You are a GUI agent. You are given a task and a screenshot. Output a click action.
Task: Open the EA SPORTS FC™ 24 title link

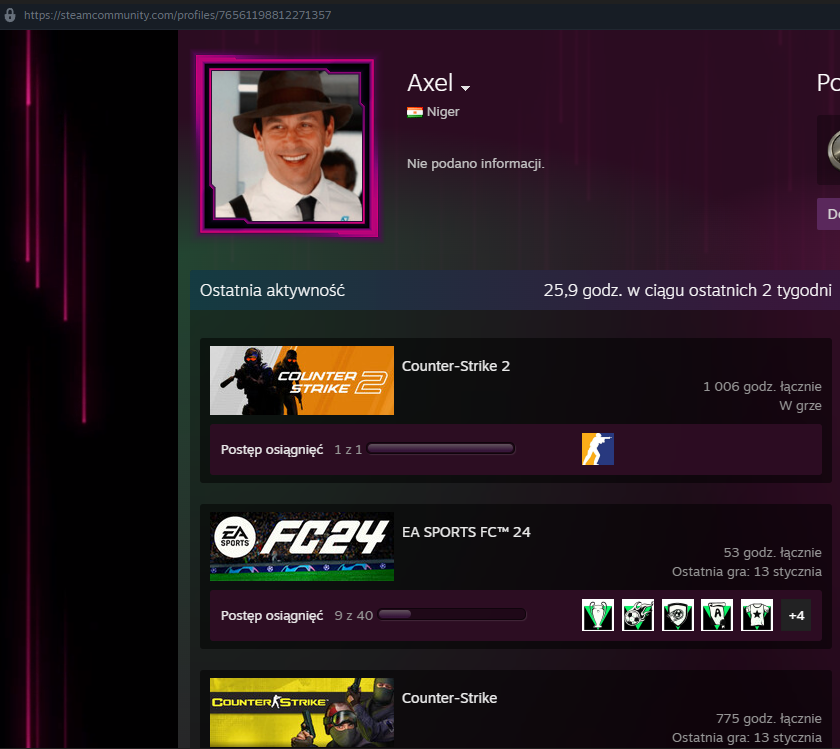[466, 532]
